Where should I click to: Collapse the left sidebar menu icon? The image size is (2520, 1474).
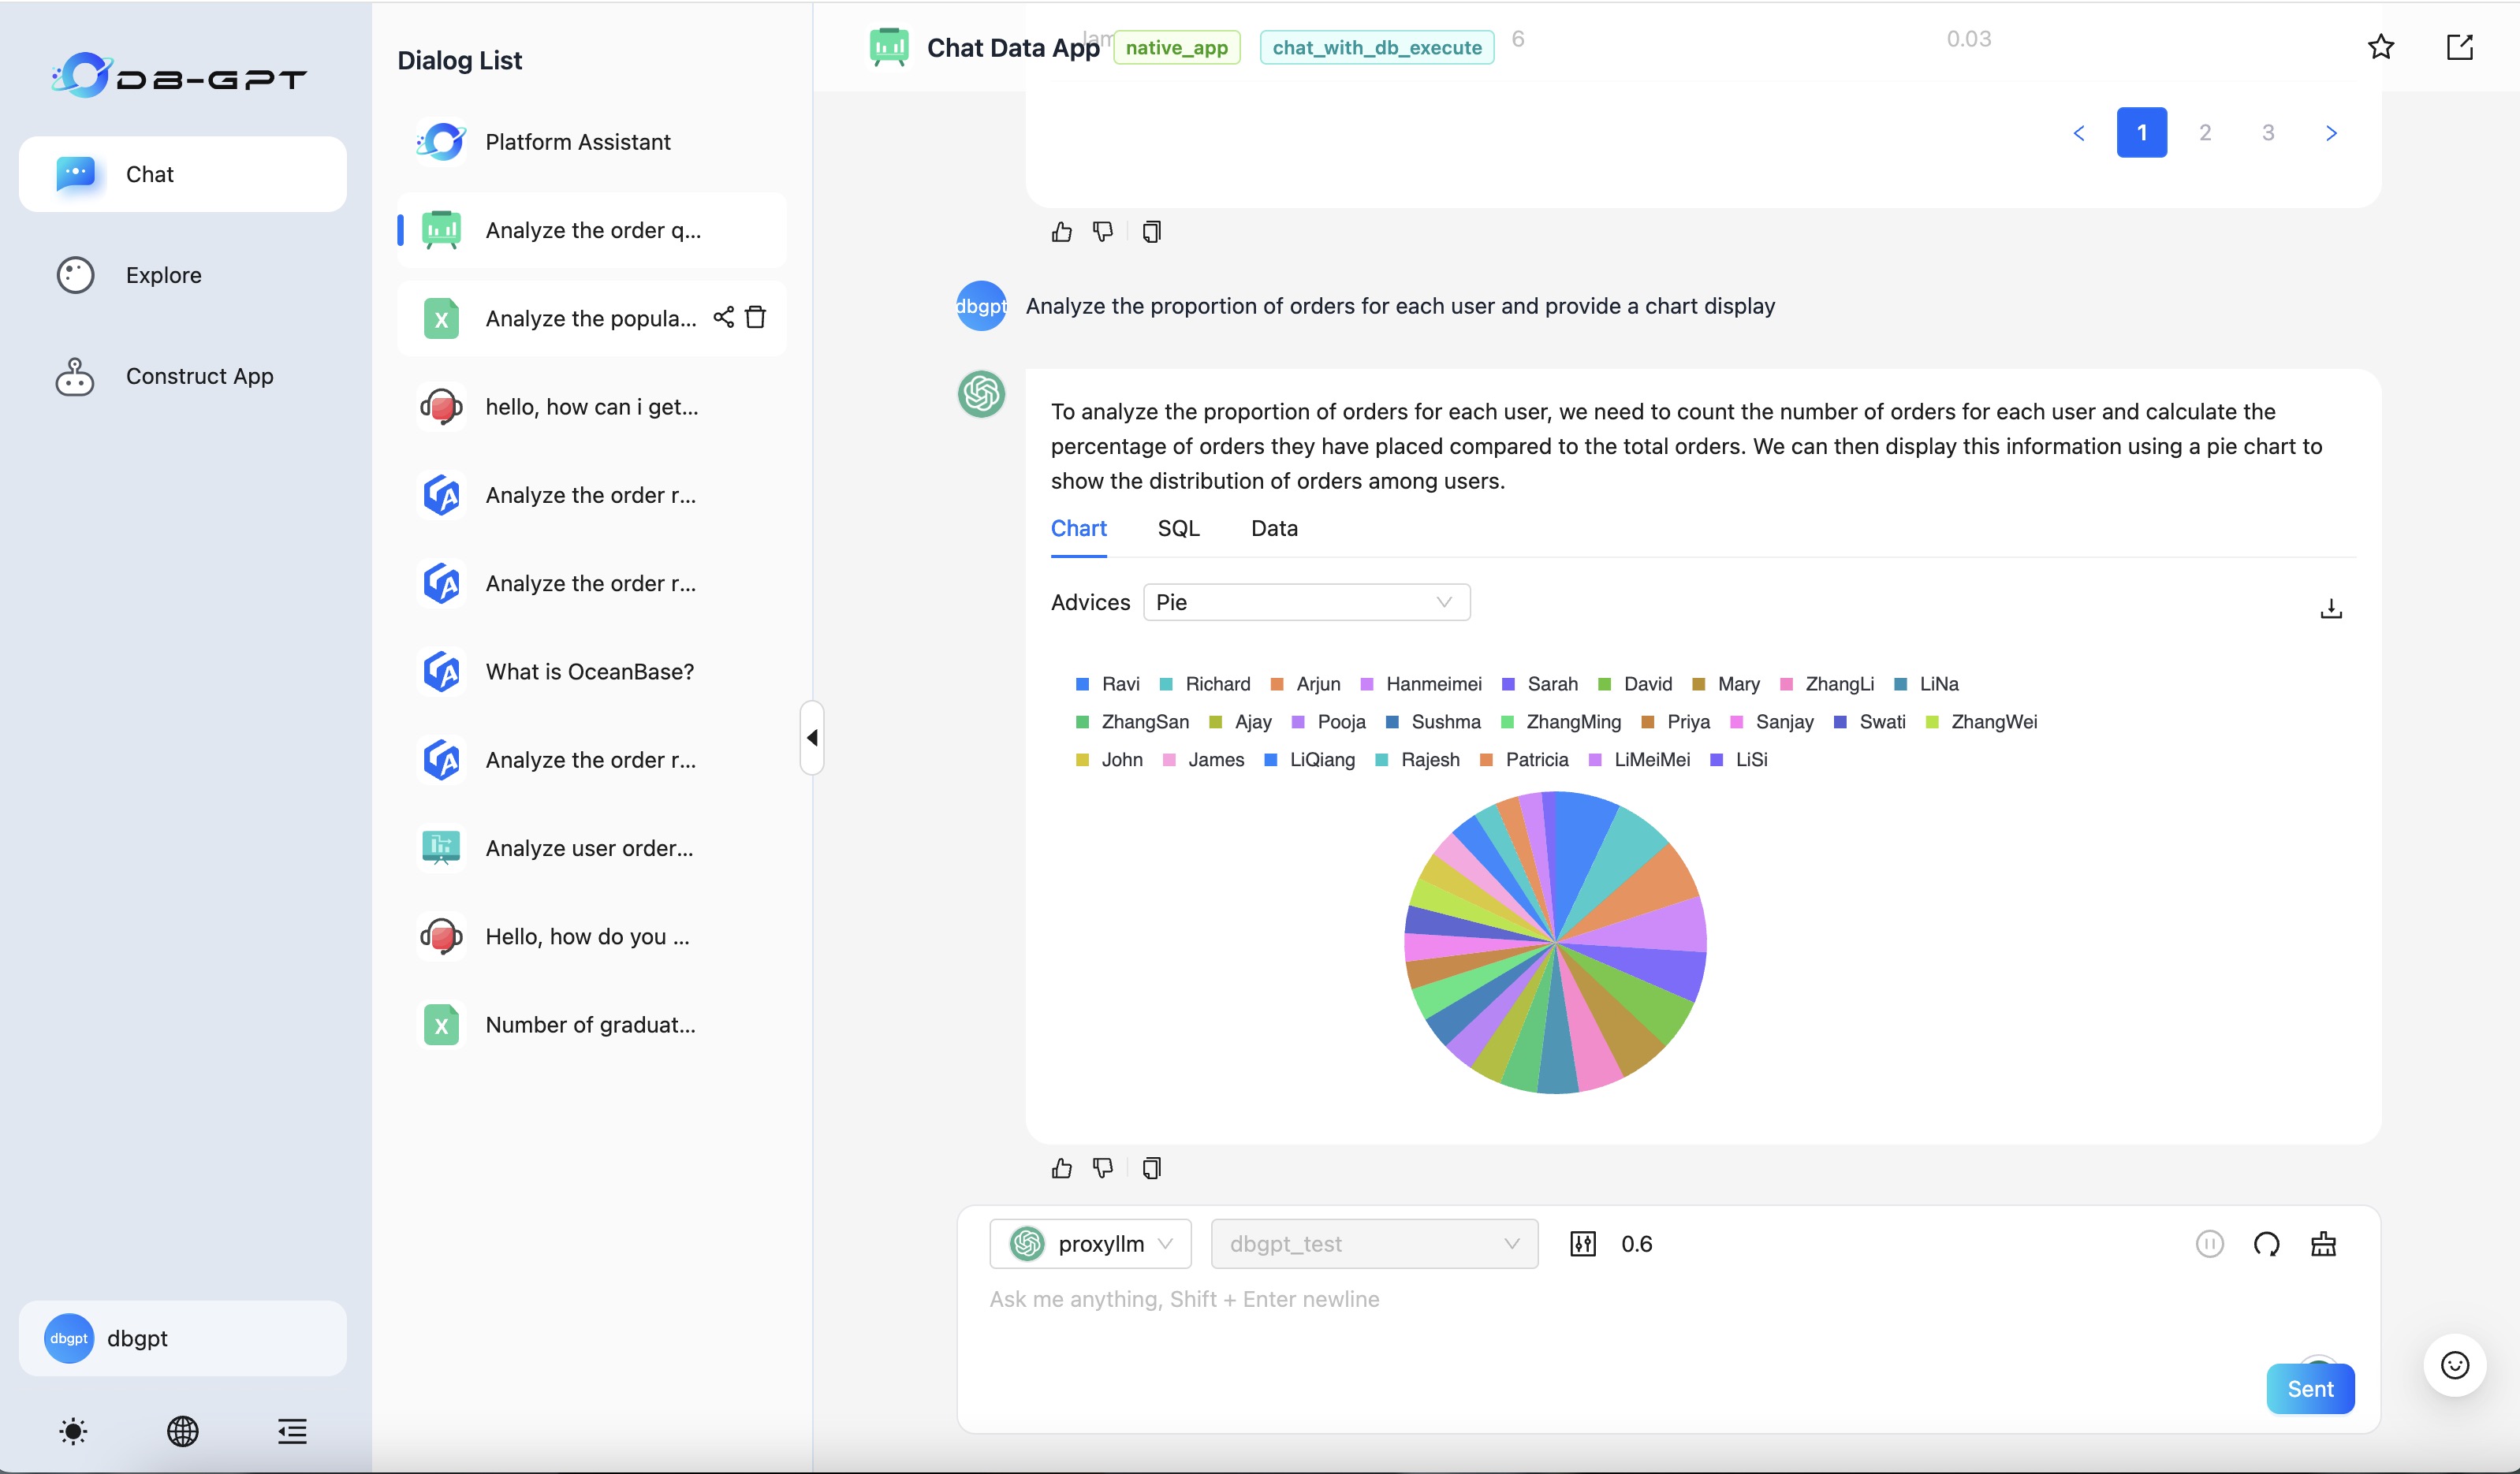292,1431
